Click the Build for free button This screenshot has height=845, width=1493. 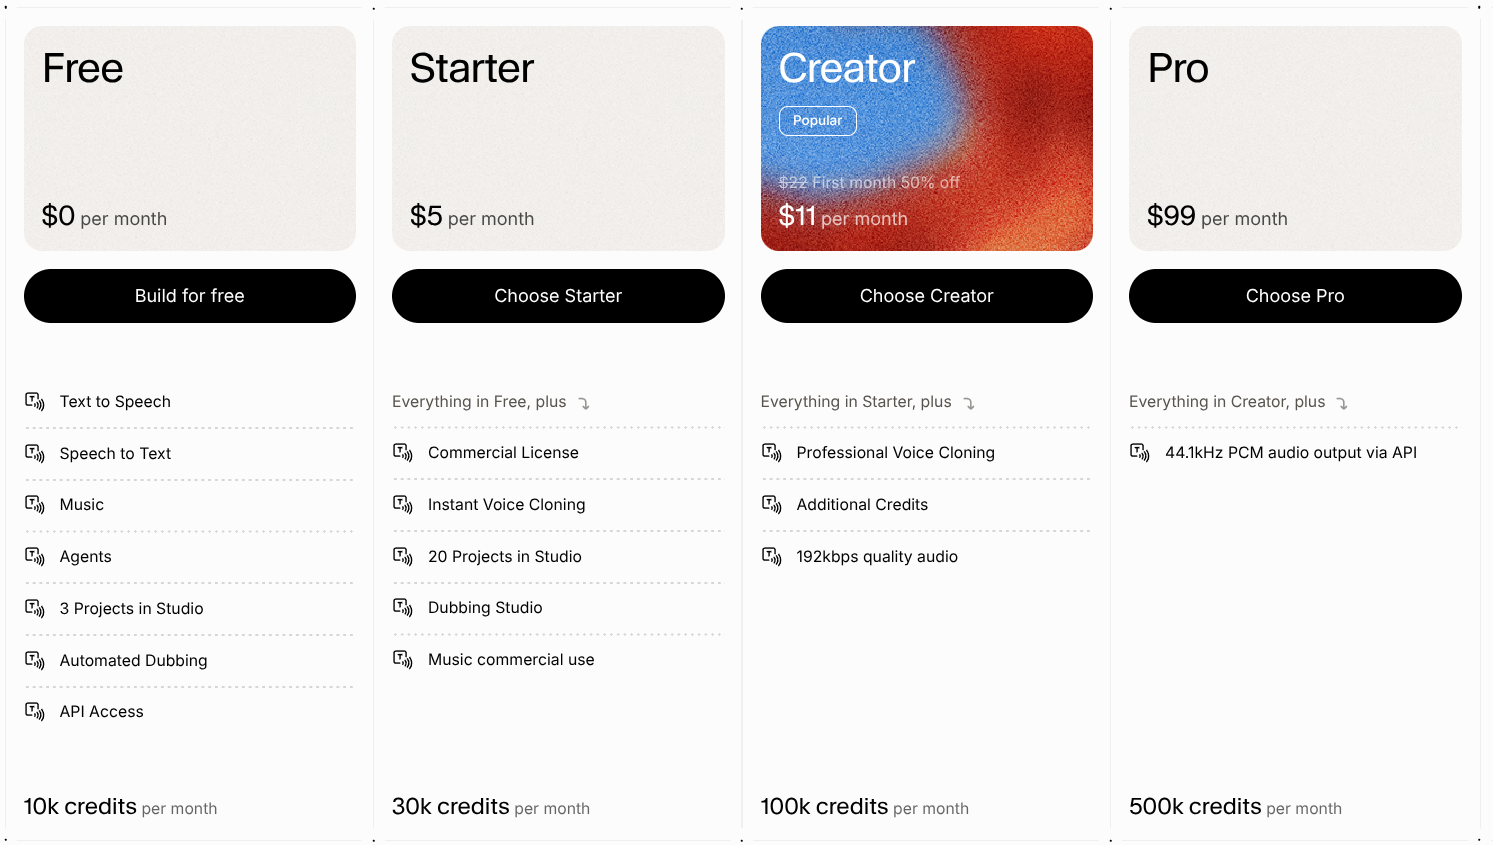pos(189,296)
